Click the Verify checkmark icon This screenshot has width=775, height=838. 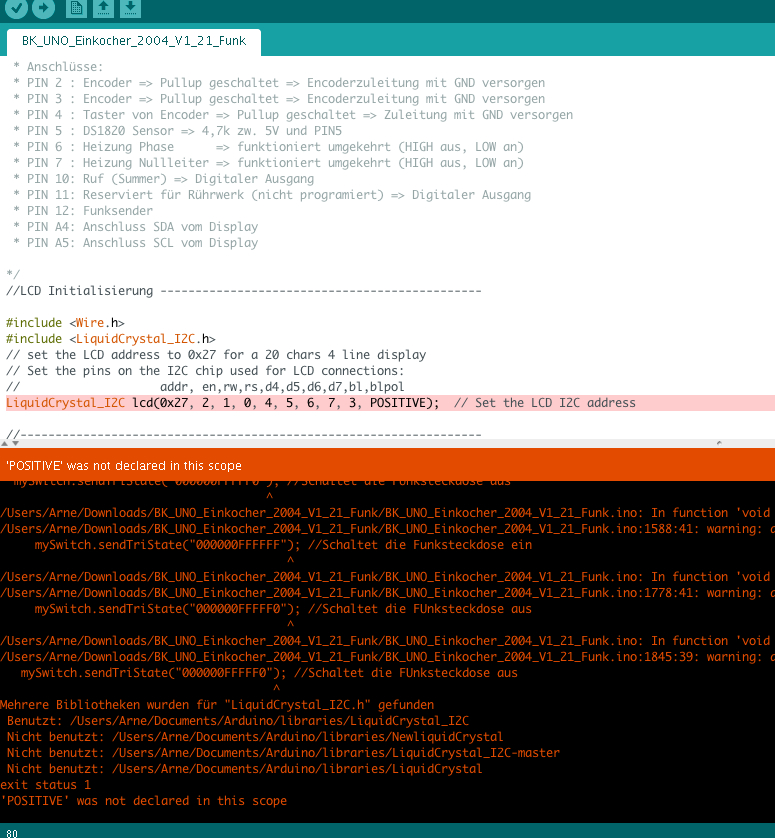click(16, 8)
